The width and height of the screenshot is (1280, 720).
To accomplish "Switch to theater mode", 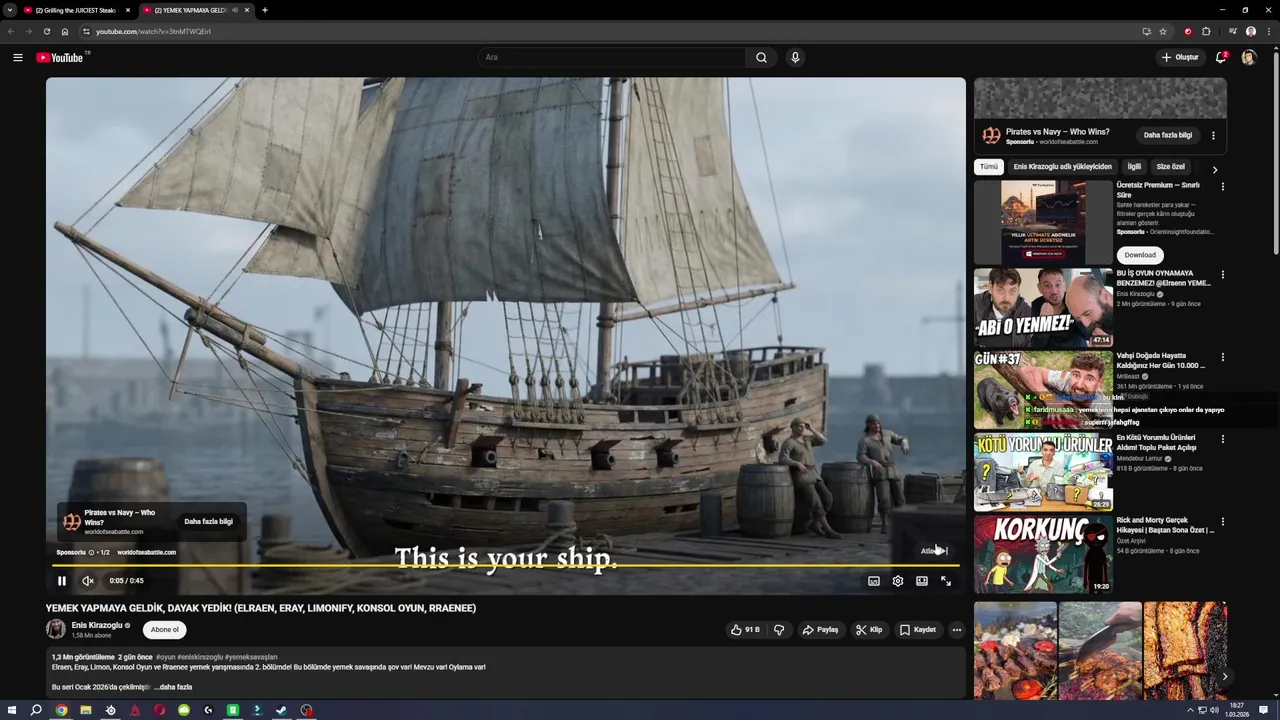I will point(922,581).
